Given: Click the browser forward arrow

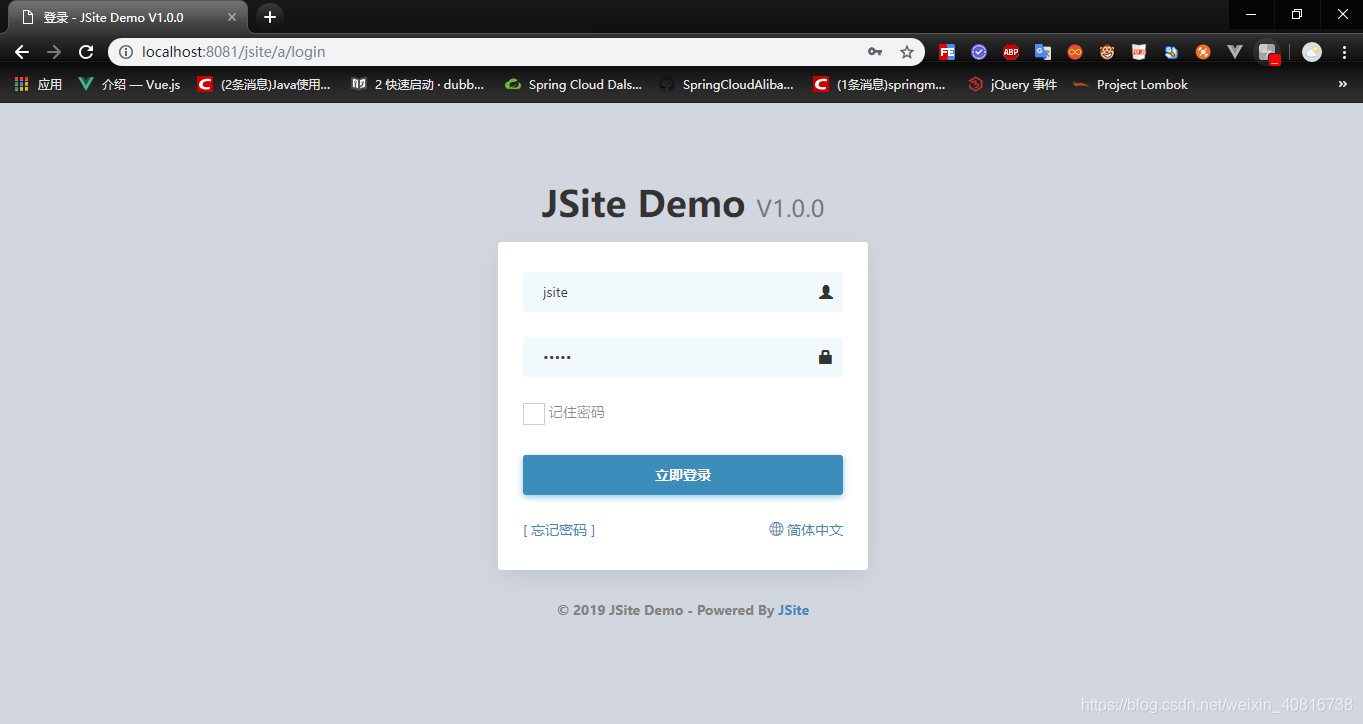Looking at the screenshot, I should click(54, 52).
